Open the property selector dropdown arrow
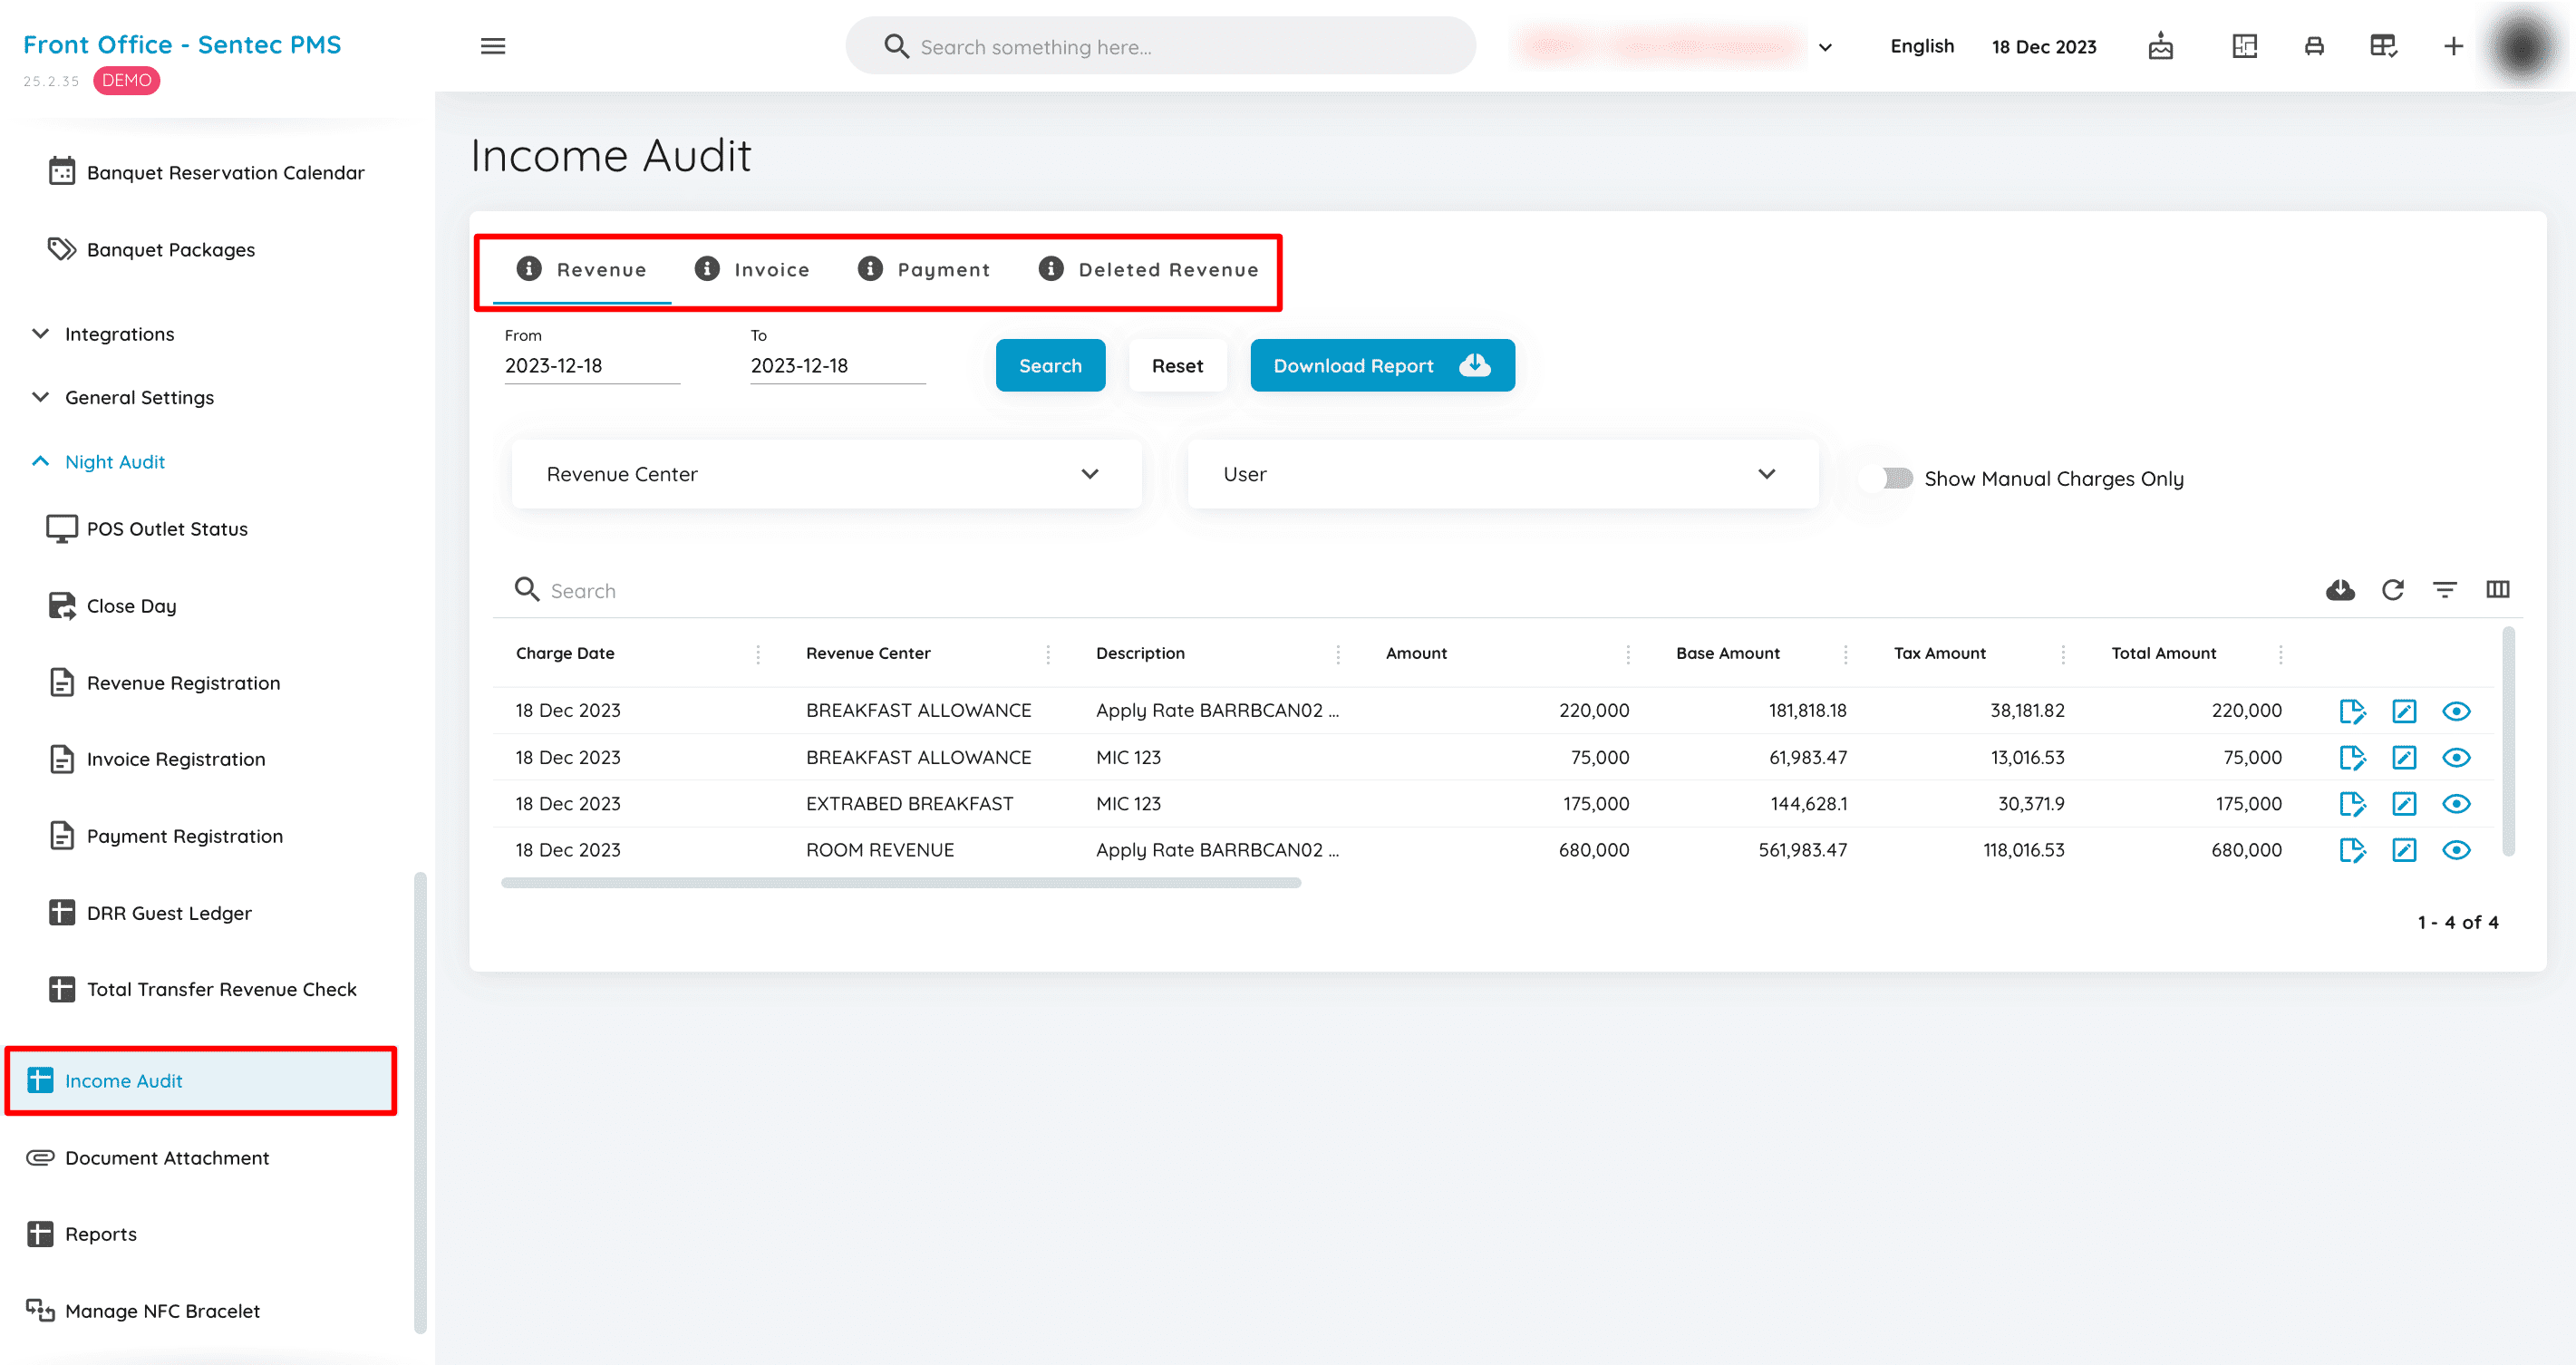Image resolution: width=2576 pixels, height=1365 pixels. click(1825, 47)
